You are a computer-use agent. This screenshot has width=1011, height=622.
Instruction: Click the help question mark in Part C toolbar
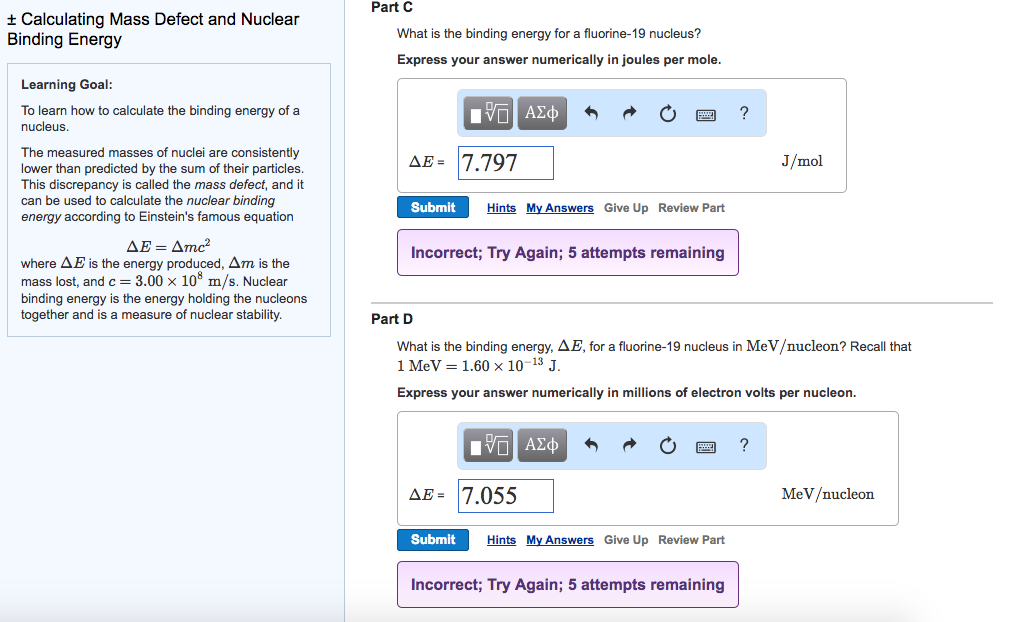(x=743, y=113)
